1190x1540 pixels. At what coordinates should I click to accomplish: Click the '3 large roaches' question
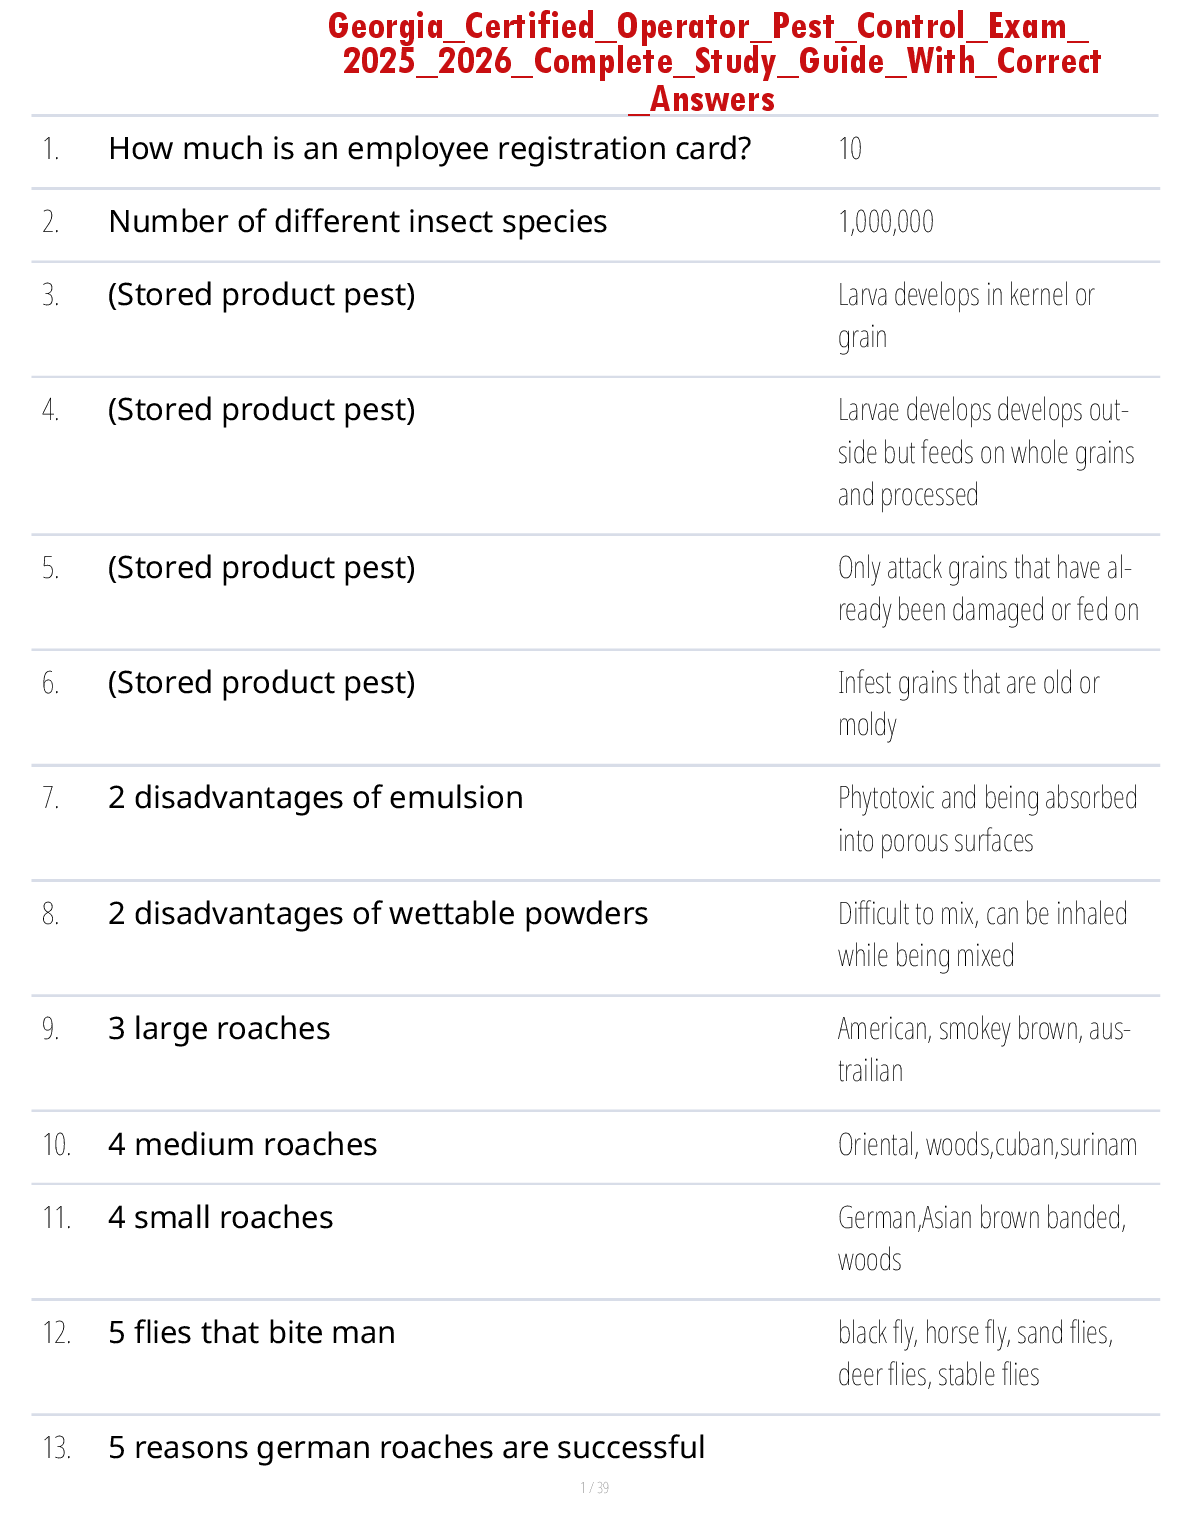(219, 1029)
